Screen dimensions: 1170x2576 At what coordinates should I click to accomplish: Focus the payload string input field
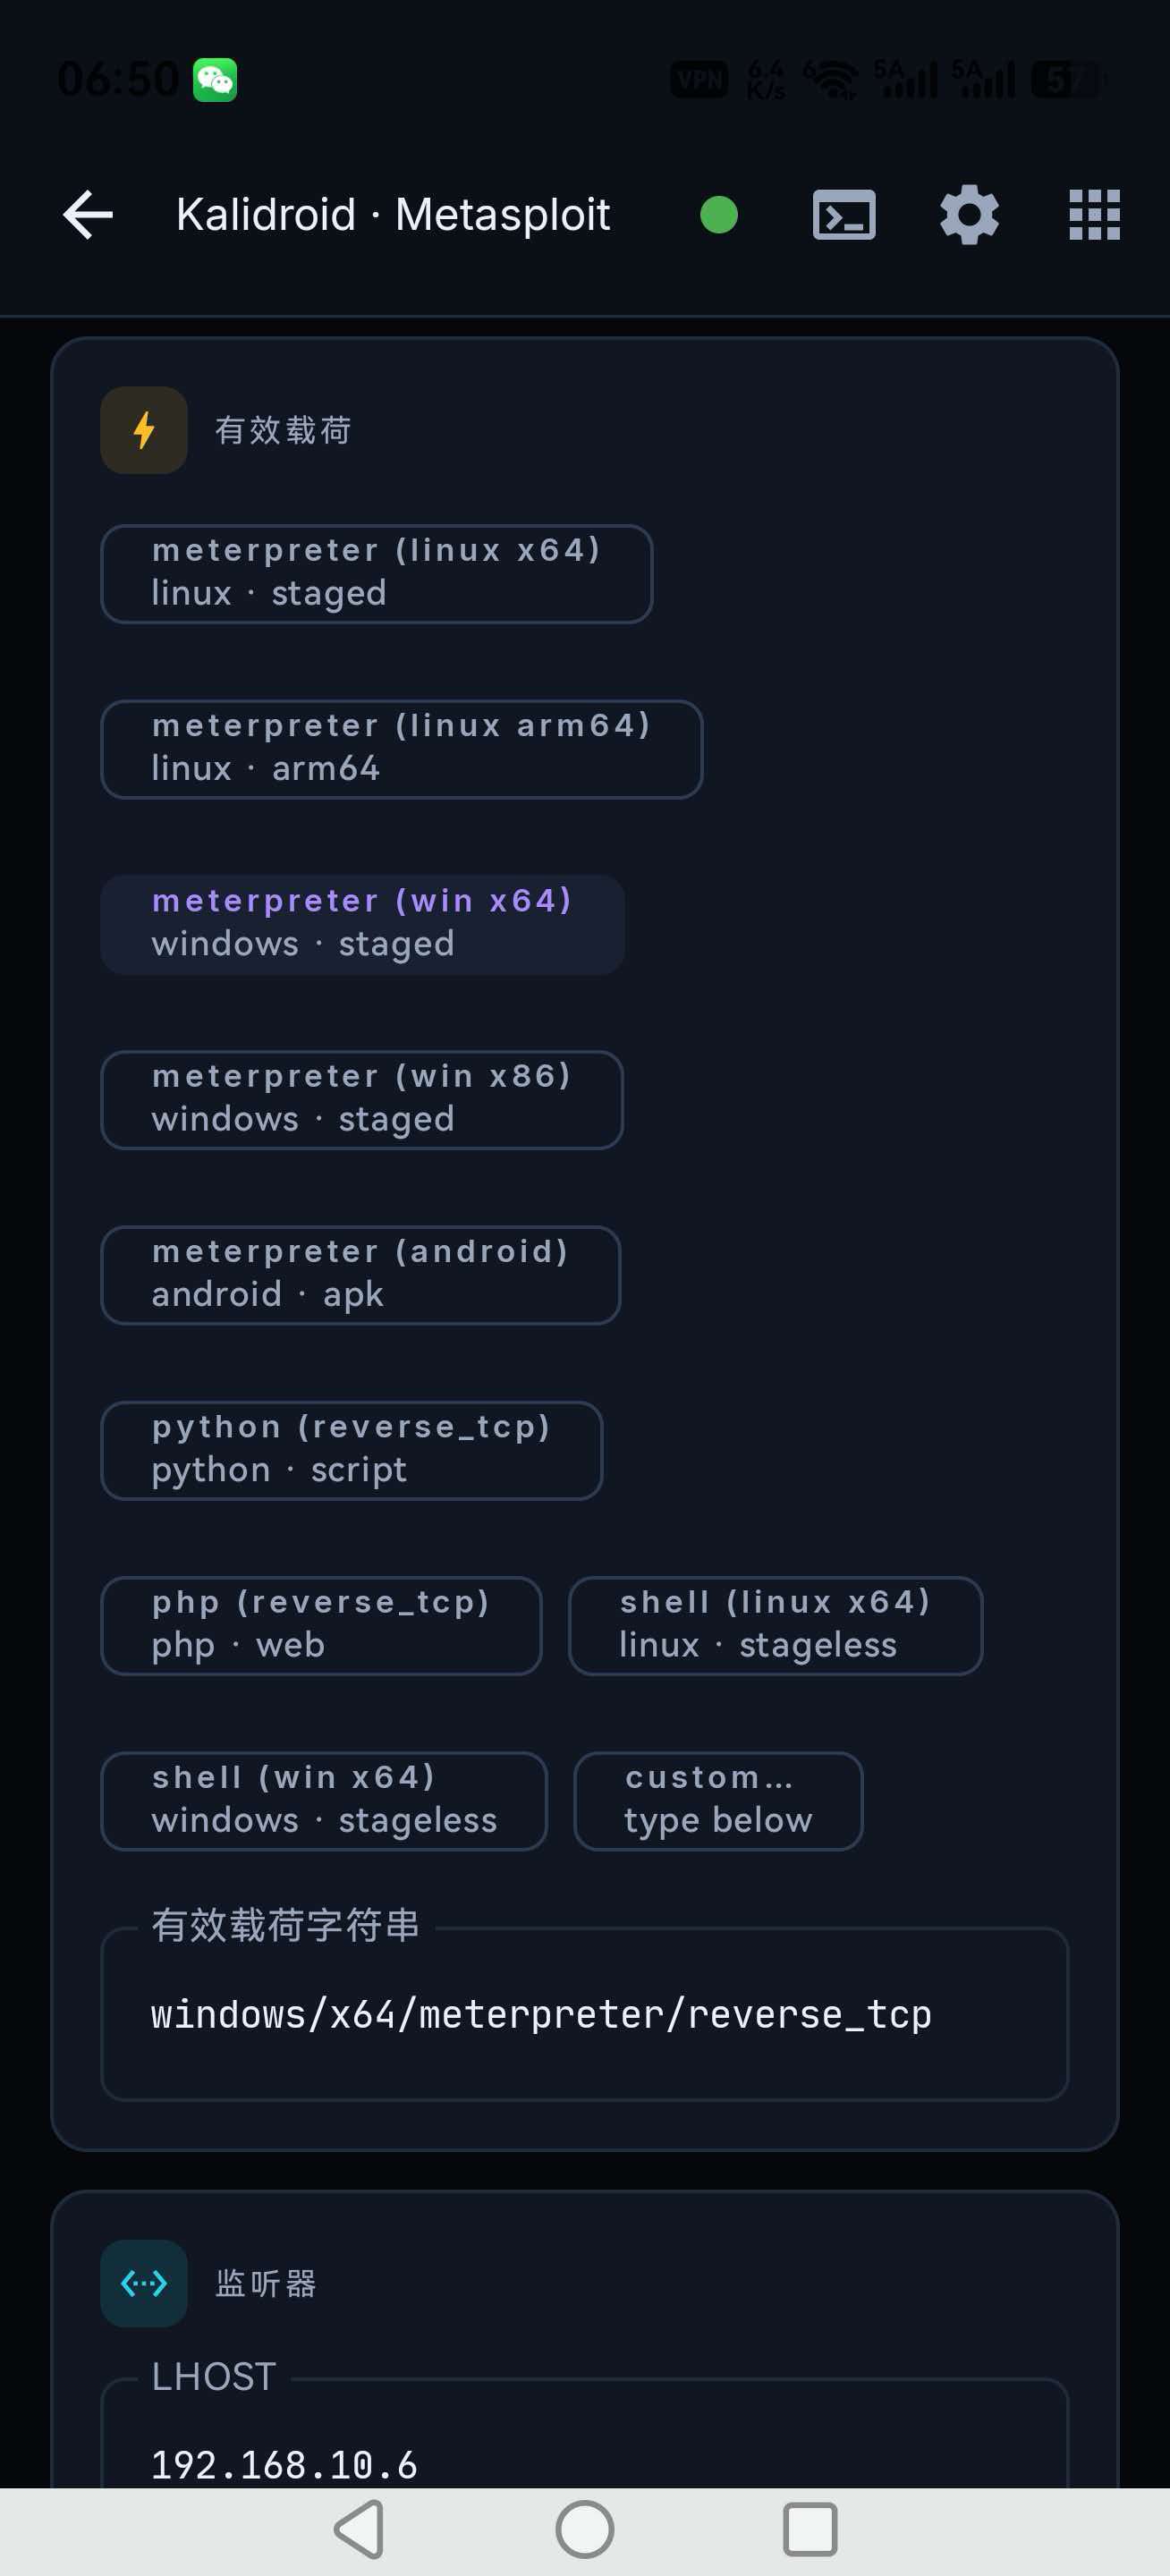(585, 2014)
